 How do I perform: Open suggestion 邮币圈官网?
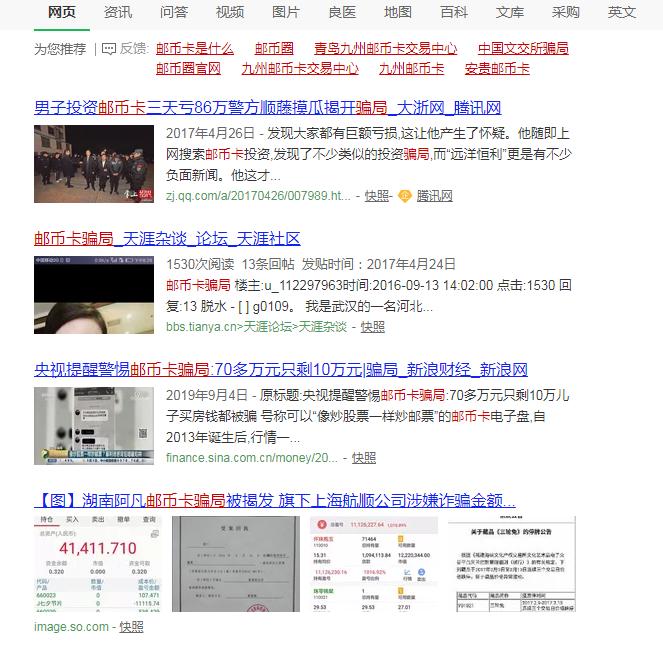pyautogui.click(x=188, y=69)
